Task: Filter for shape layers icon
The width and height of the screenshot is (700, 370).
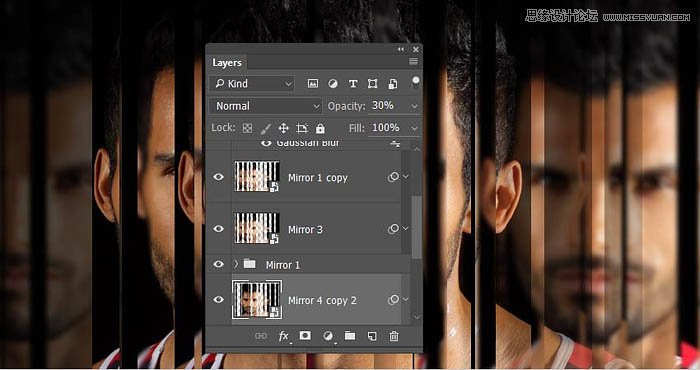Action: pos(372,83)
